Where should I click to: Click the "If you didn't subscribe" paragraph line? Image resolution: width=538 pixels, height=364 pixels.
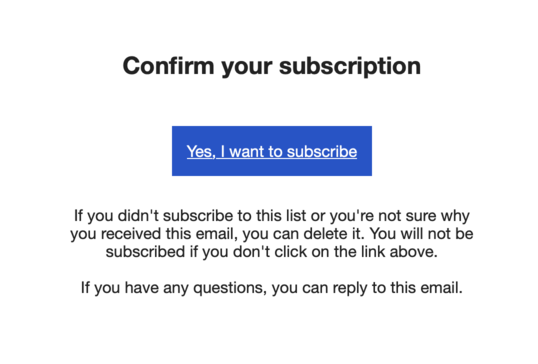[272, 216]
